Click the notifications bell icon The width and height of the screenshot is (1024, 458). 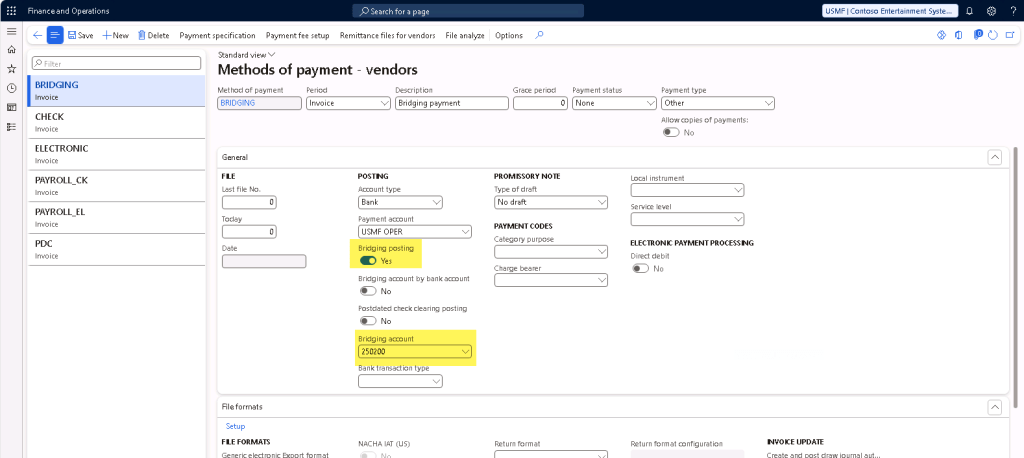point(969,10)
